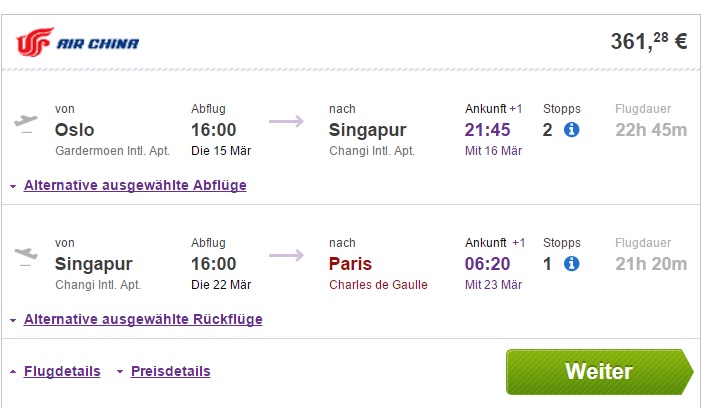Screen dimensions: 709x415
Task: Click the 06:20 arrival time
Action: click(487, 264)
